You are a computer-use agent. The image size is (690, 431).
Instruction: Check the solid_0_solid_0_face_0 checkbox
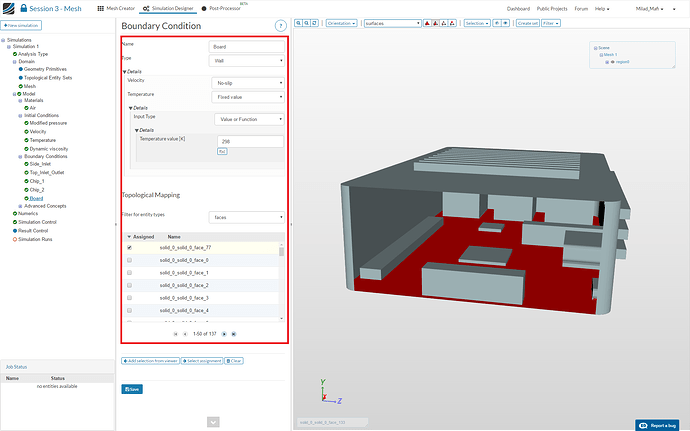pyautogui.click(x=129, y=260)
